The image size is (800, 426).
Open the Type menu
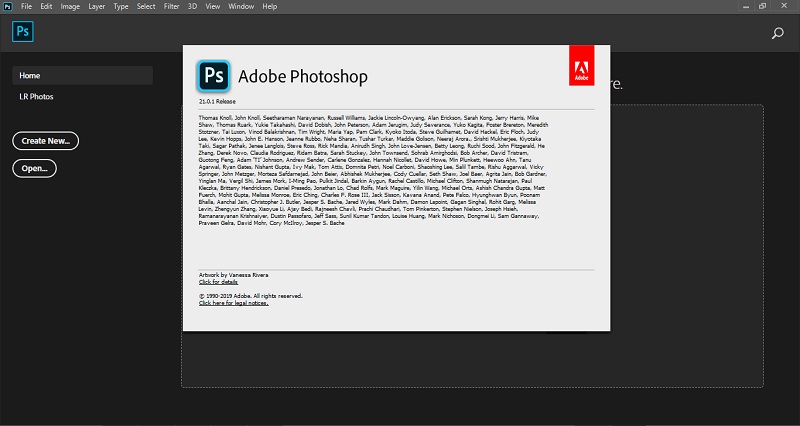click(120, 7)
